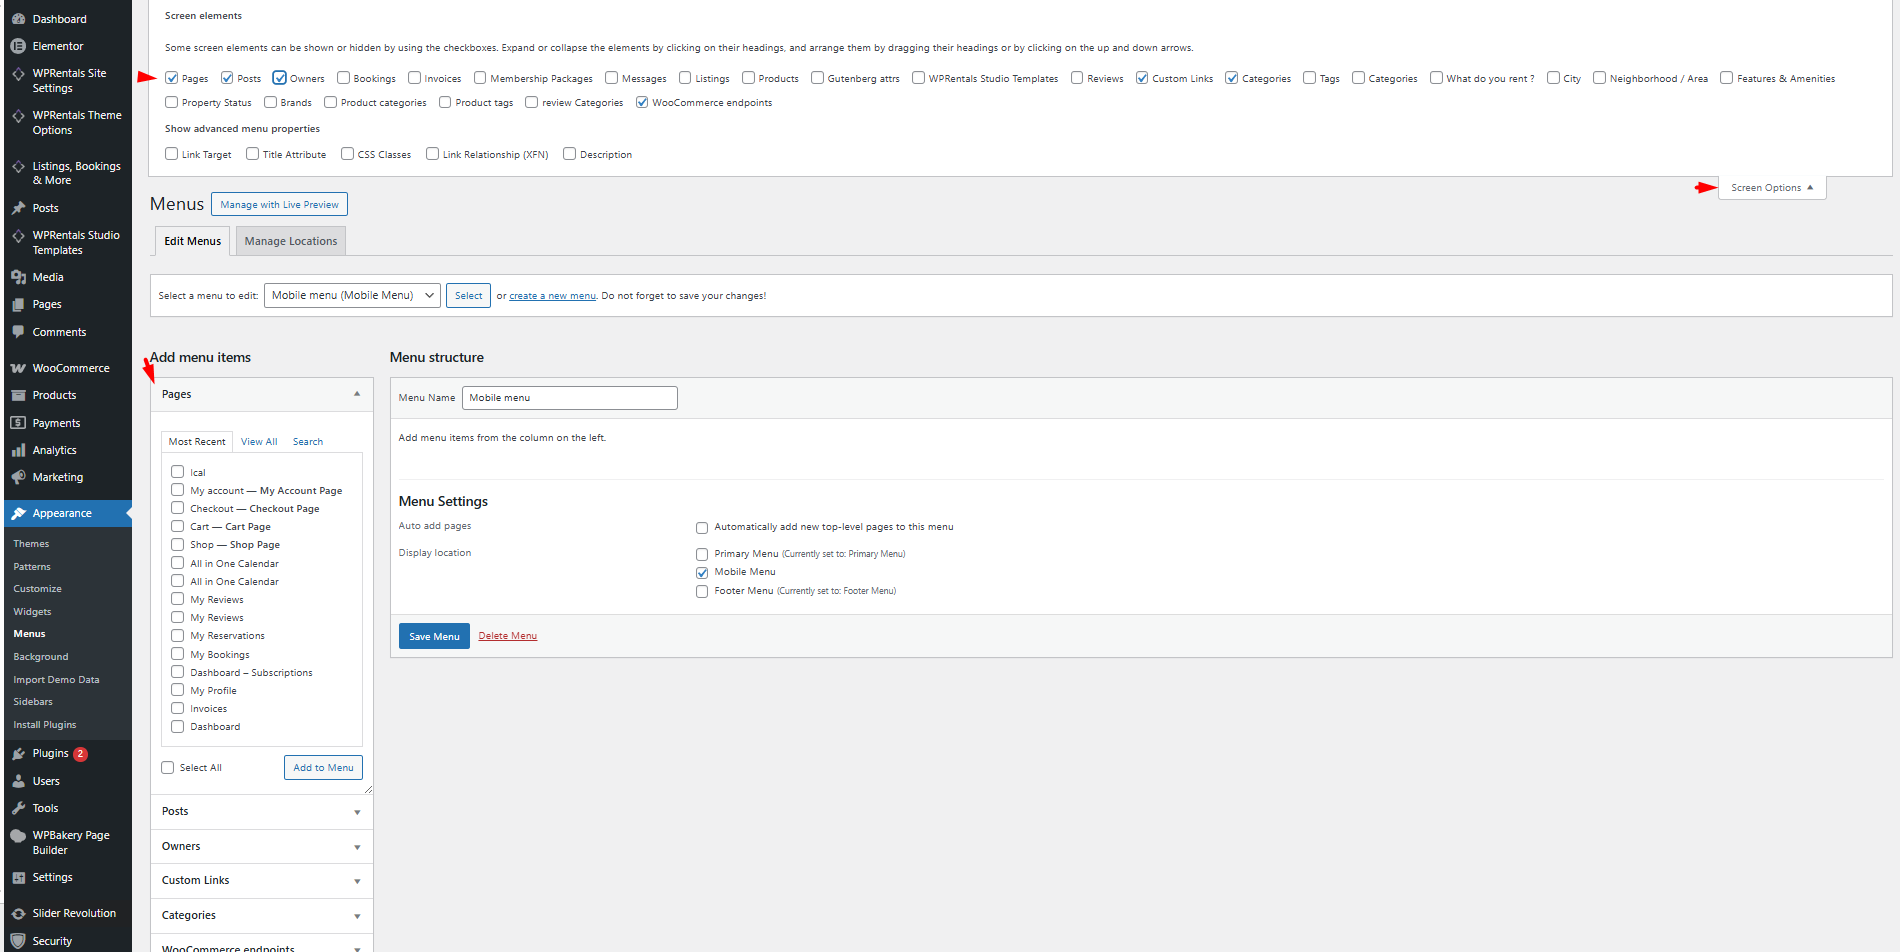Open Slider Revolution icon in sidebar
The image size is (1900, 952).
click(x=18, y=913)
